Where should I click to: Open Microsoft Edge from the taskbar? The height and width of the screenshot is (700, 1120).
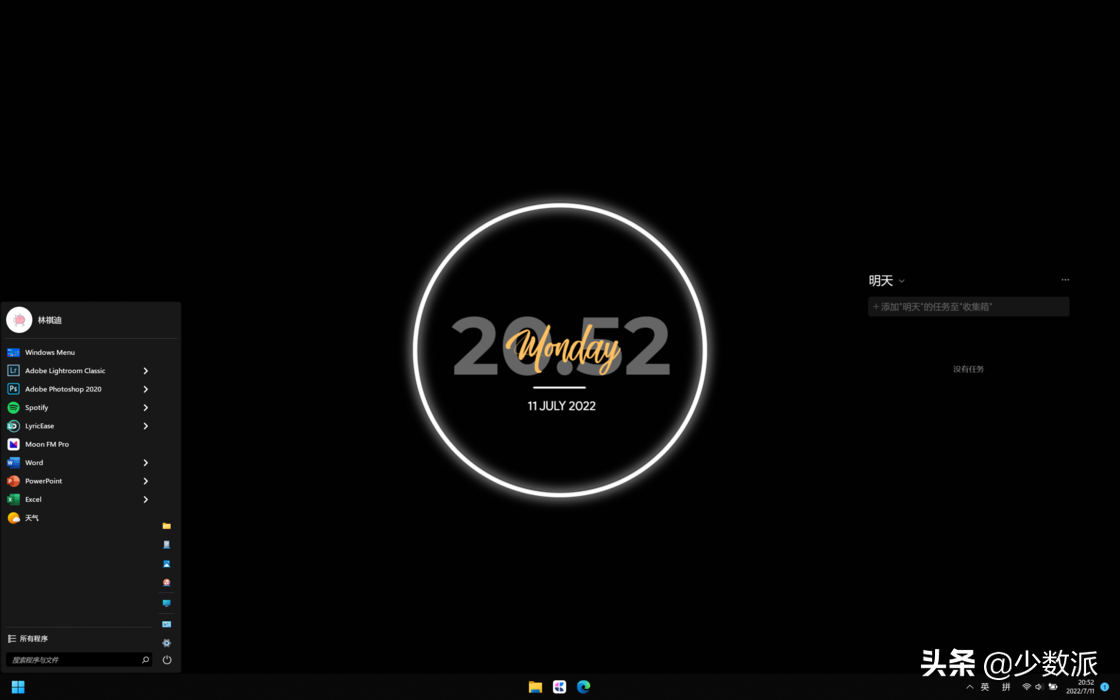coord(584,687)
